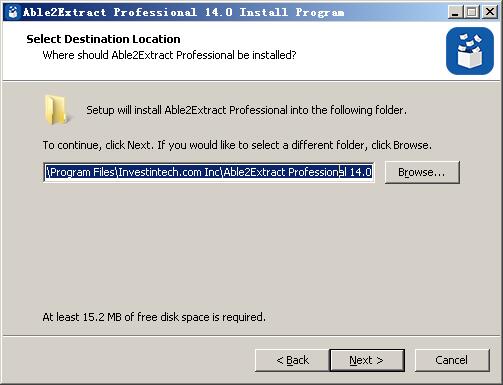
Task: Click 'Program Files' segment of the path
Action: 82,172
